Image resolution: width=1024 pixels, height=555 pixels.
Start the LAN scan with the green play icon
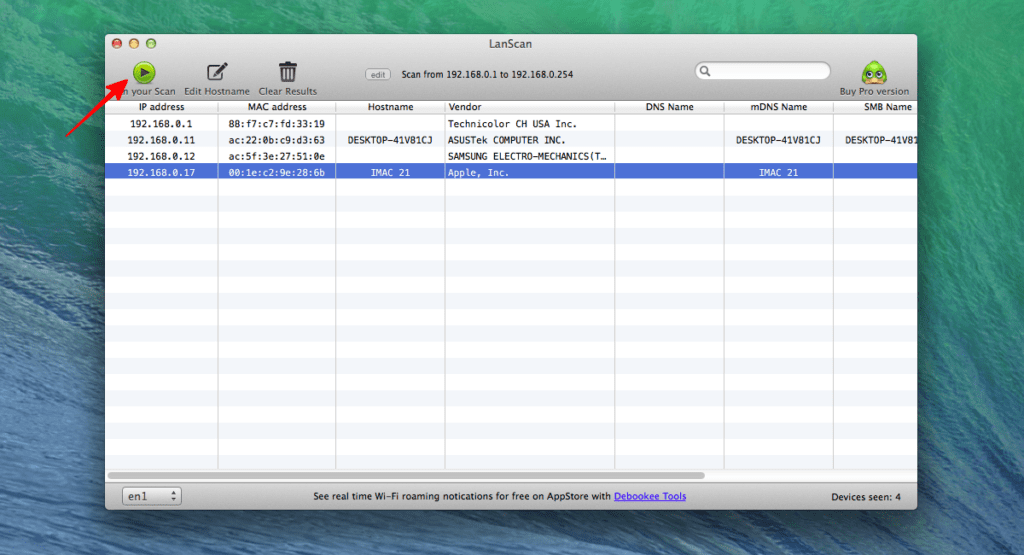pyautogui.click(x=144, y=72)
